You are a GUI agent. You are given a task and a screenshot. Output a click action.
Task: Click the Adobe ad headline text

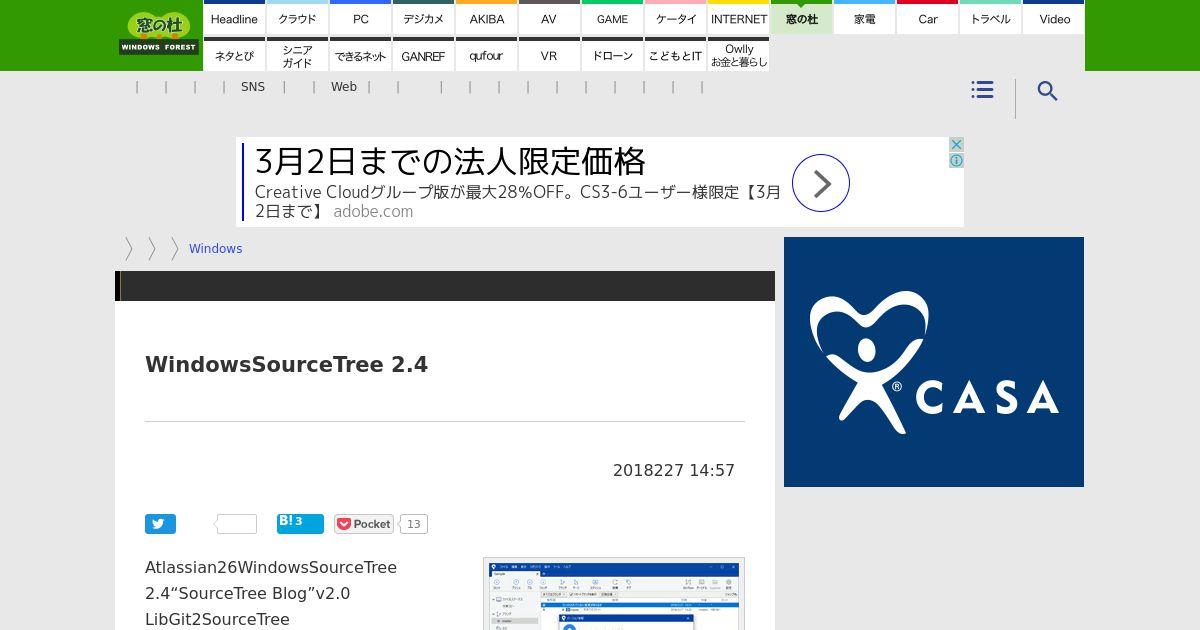click(450, 161)
